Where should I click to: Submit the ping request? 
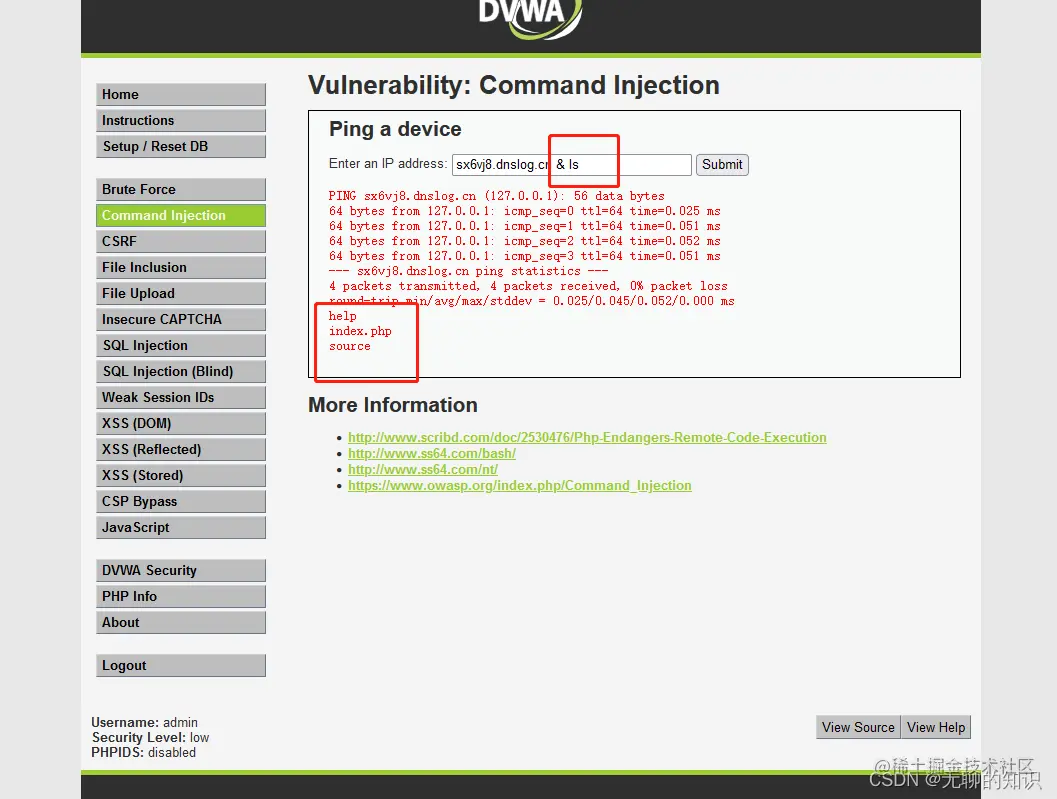tap(722, 165)
